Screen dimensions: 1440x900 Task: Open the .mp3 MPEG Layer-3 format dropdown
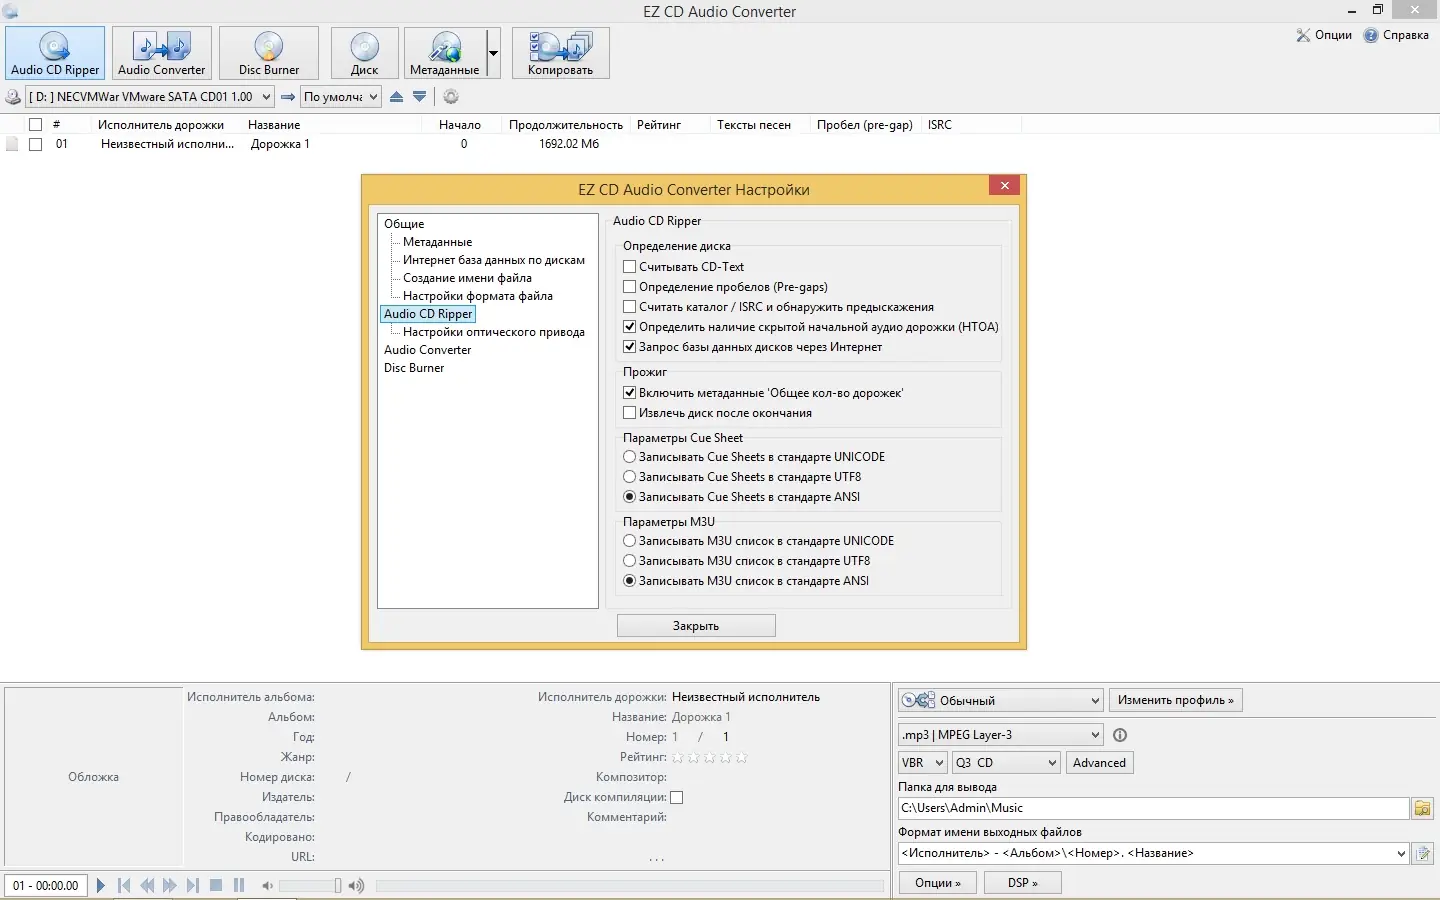(1001, 735)
